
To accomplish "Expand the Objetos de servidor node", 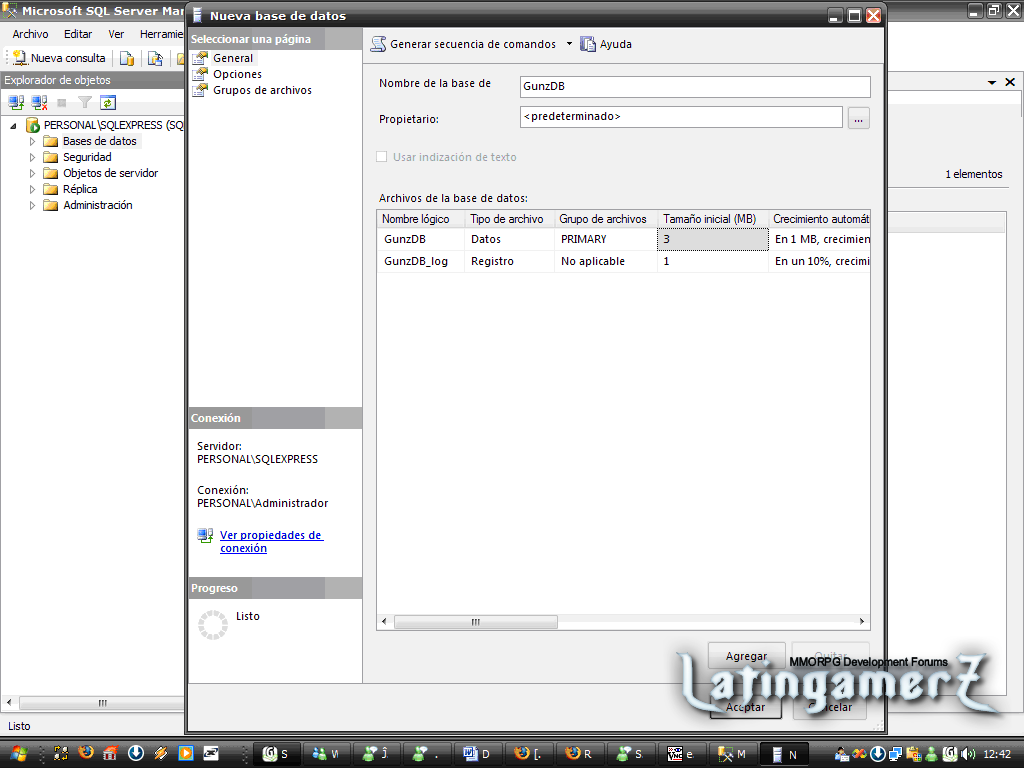I will 33,173.
